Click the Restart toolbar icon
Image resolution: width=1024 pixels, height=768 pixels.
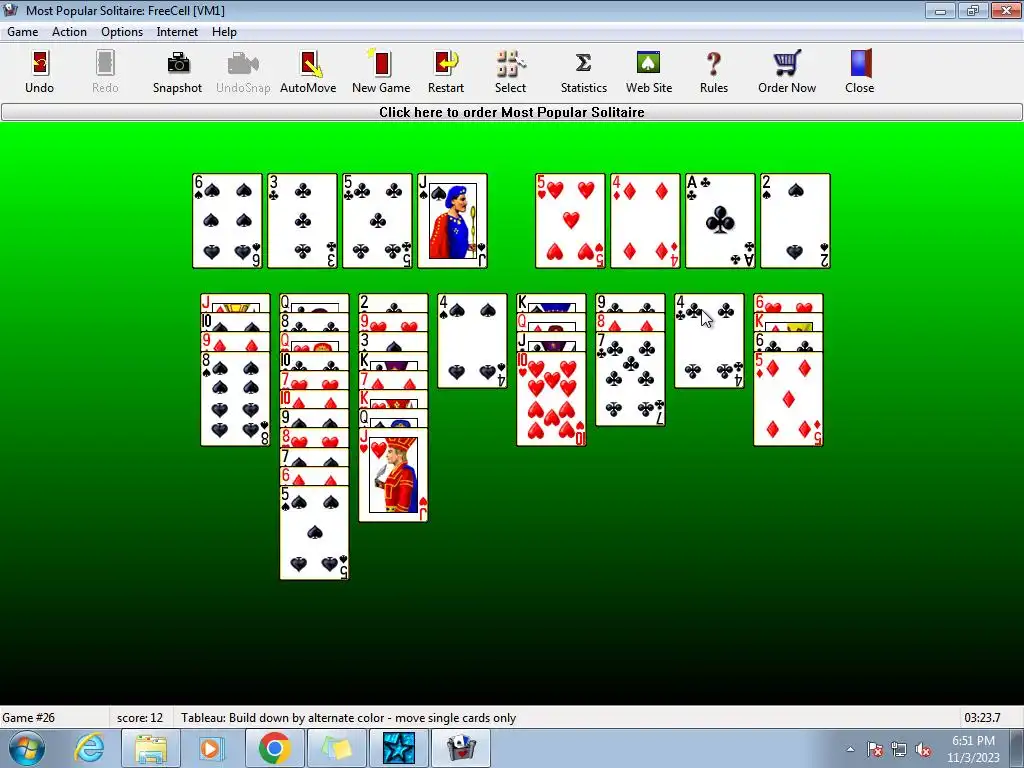[x=445, y=72]
